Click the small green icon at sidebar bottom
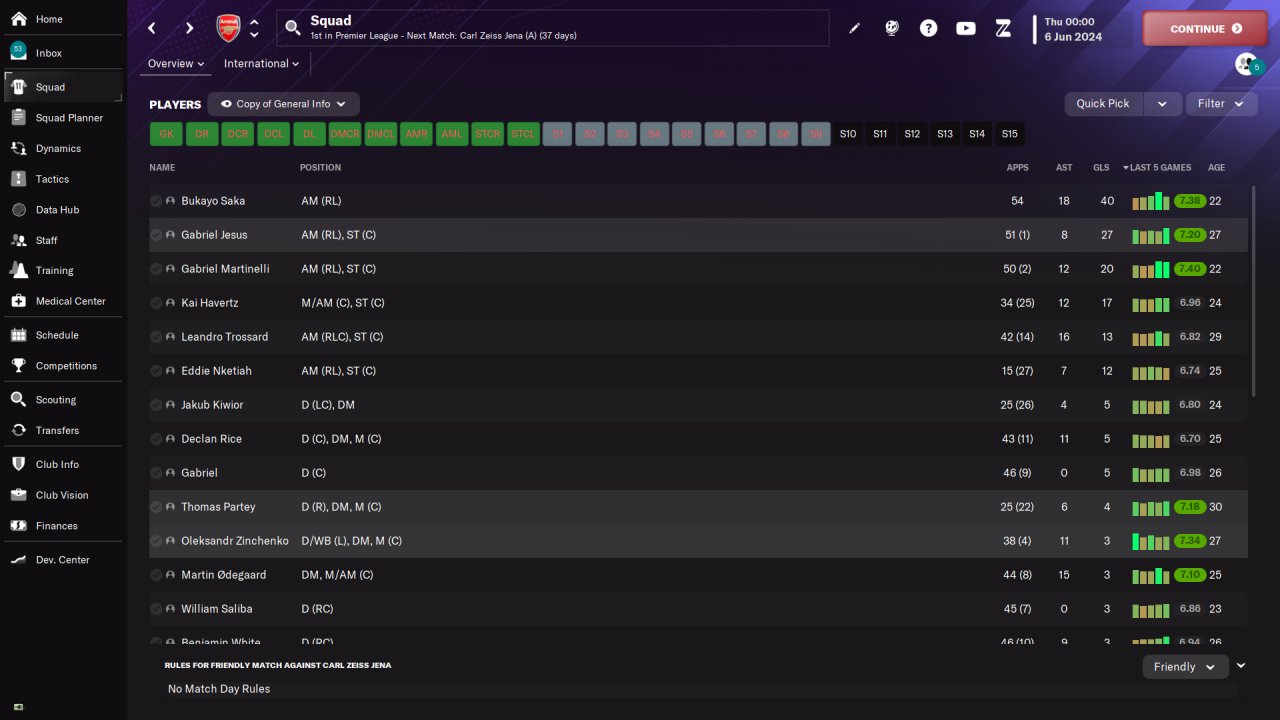This screenshot has height=720, width=1280. [x=18, y=707]
